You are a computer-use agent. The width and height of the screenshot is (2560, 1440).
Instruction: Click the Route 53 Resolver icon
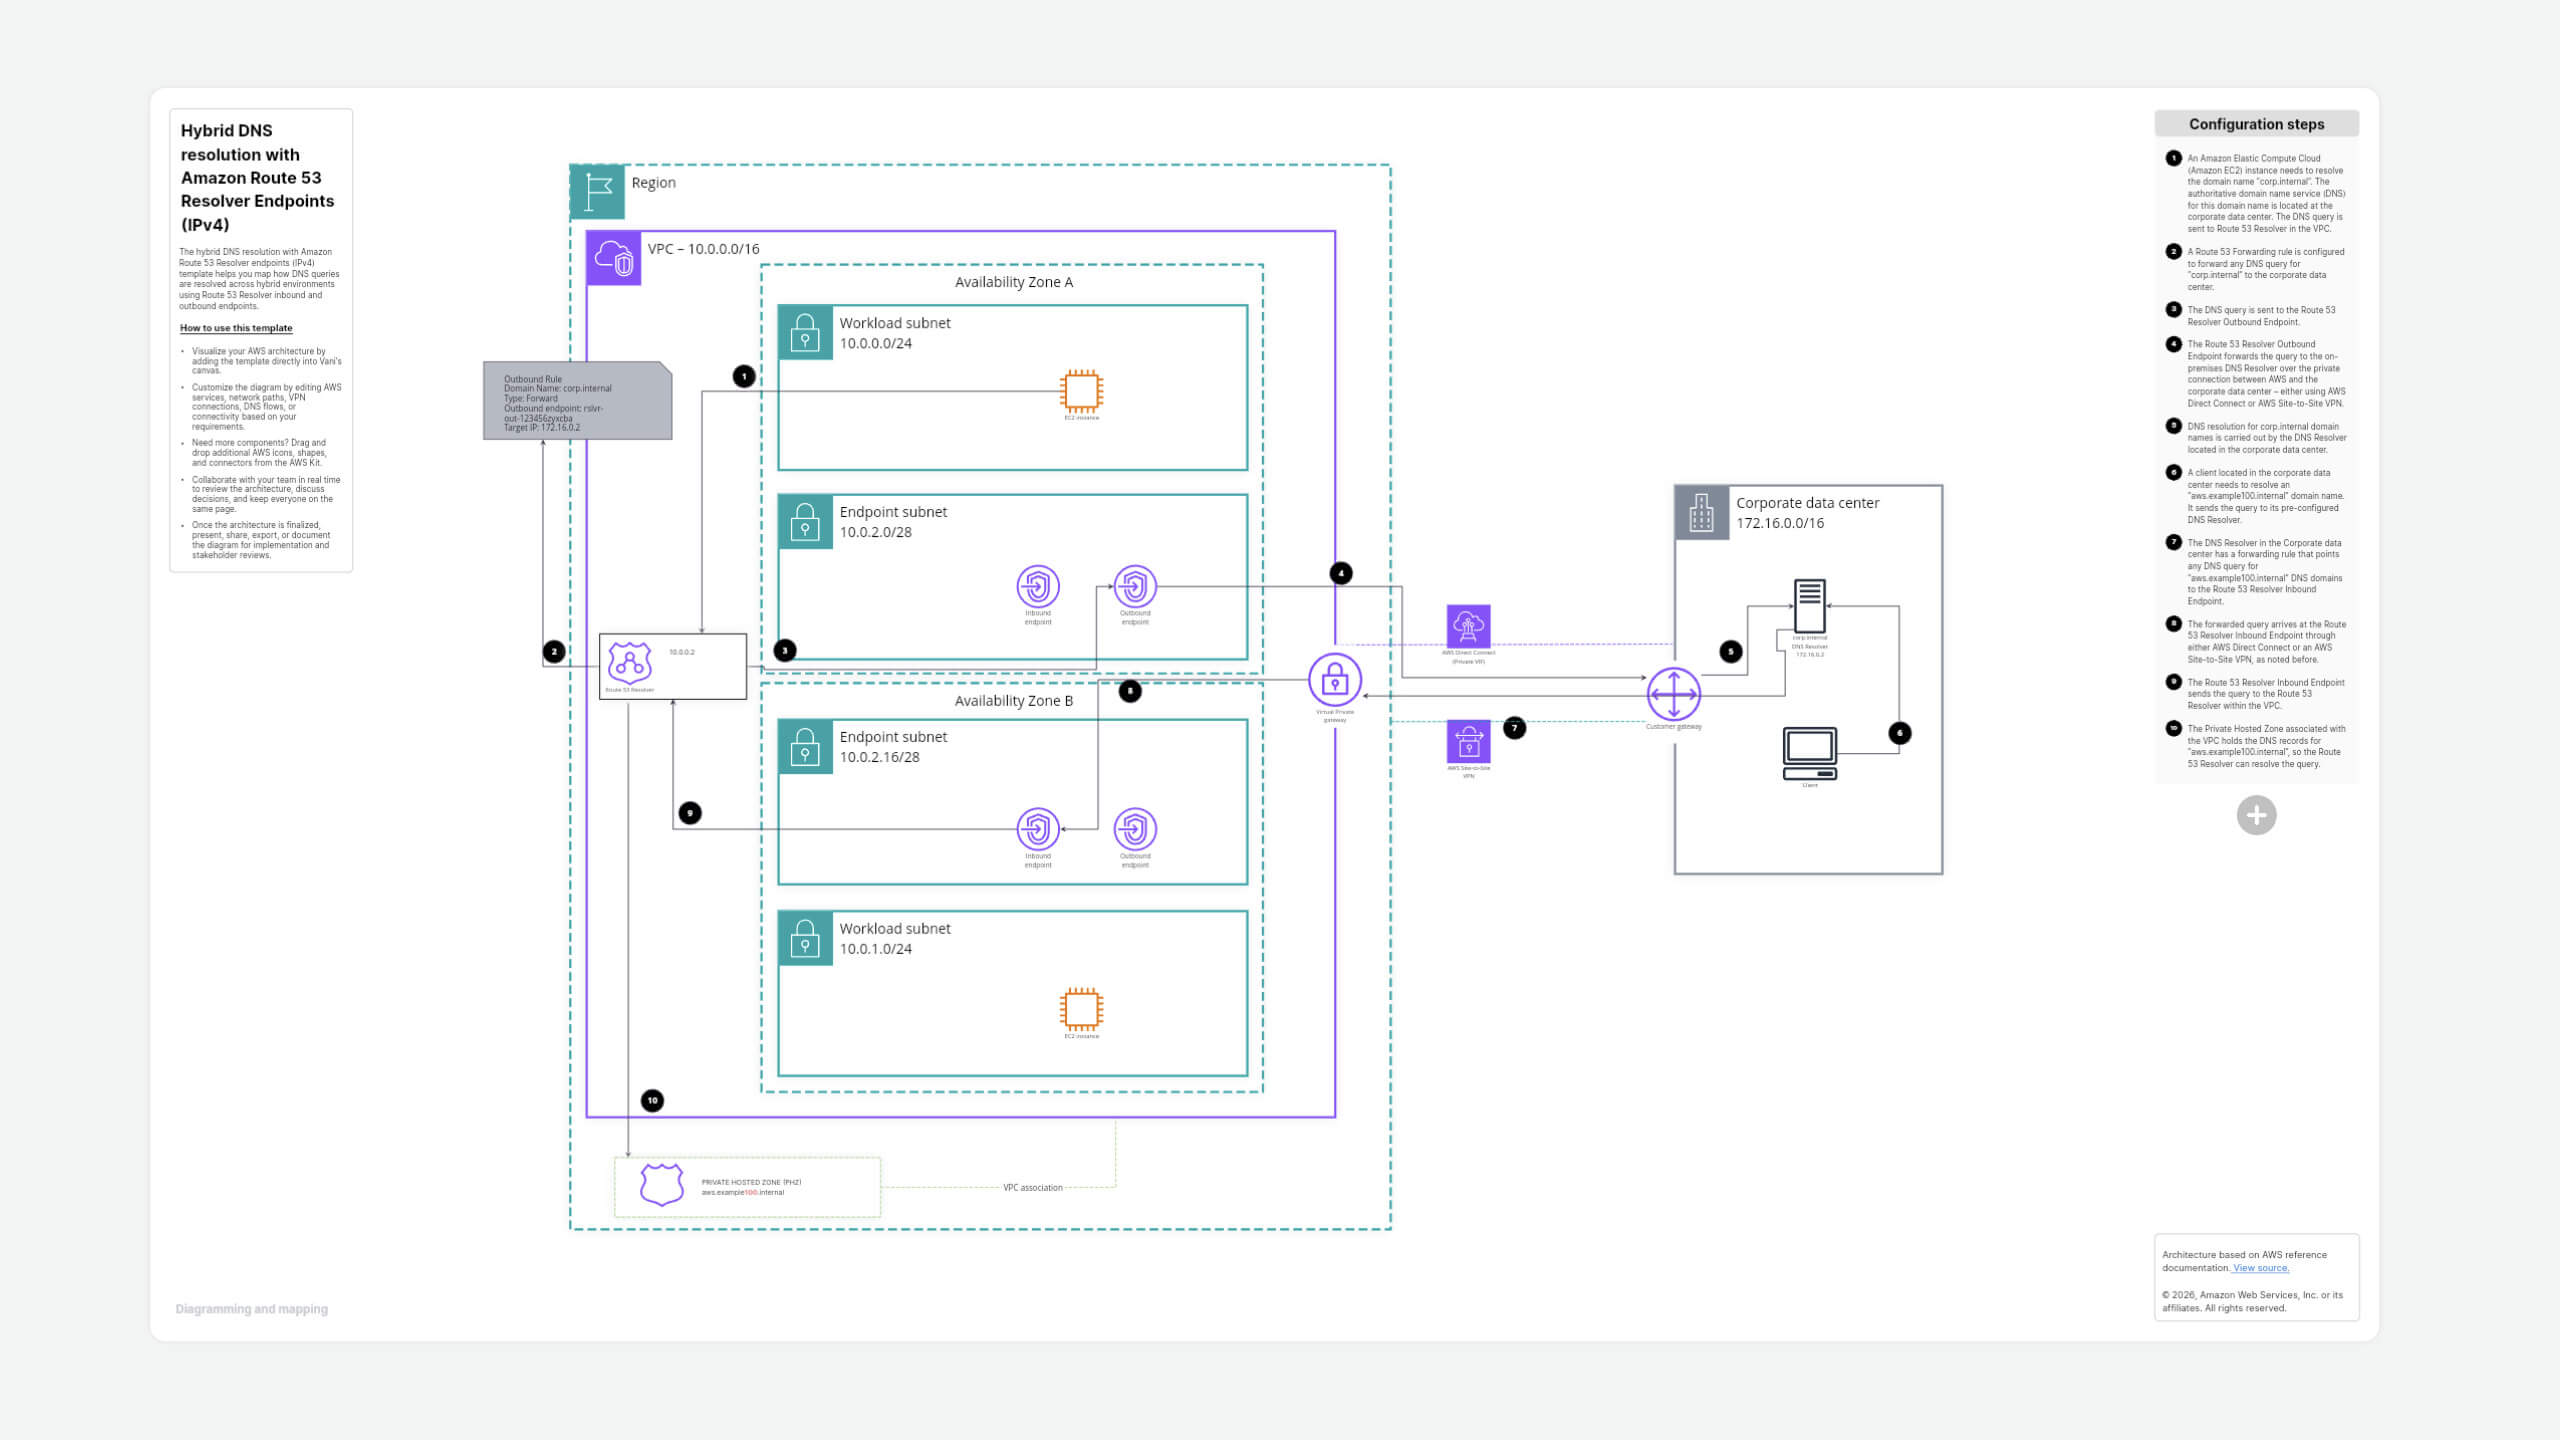(629, 662)
